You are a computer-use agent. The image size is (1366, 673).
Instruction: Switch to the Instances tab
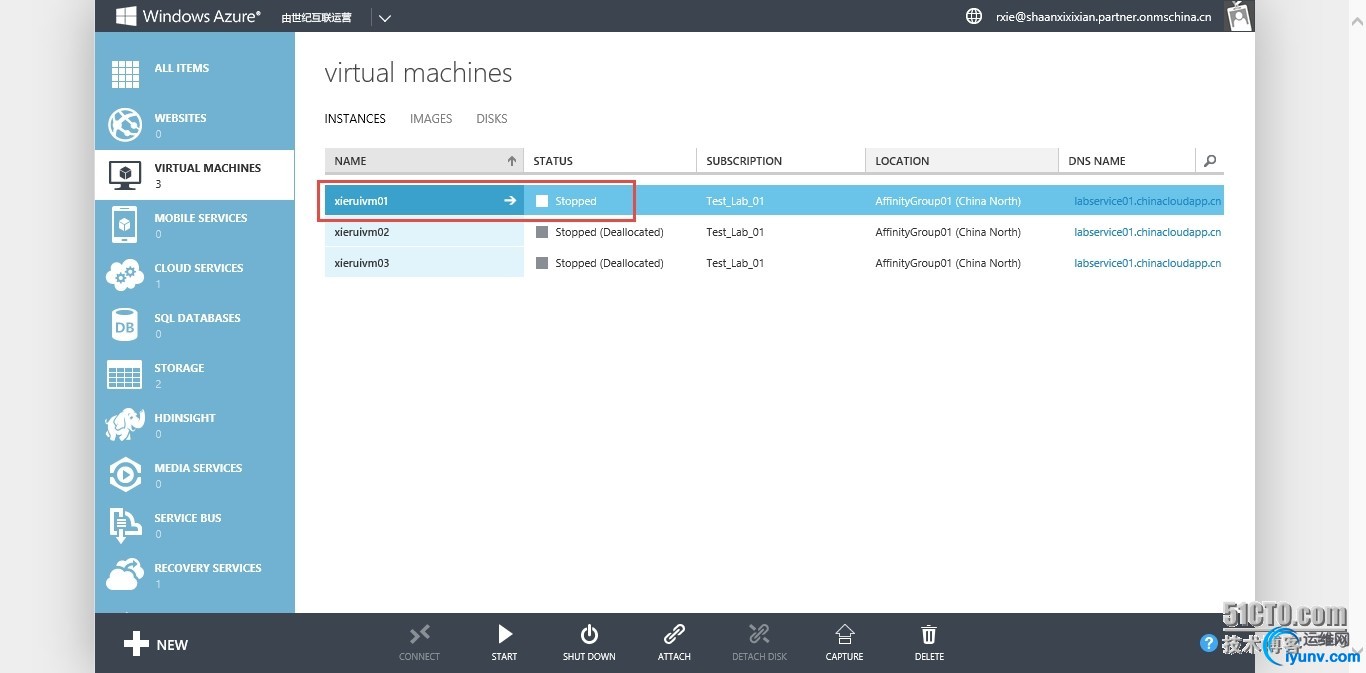click(355, 119)
